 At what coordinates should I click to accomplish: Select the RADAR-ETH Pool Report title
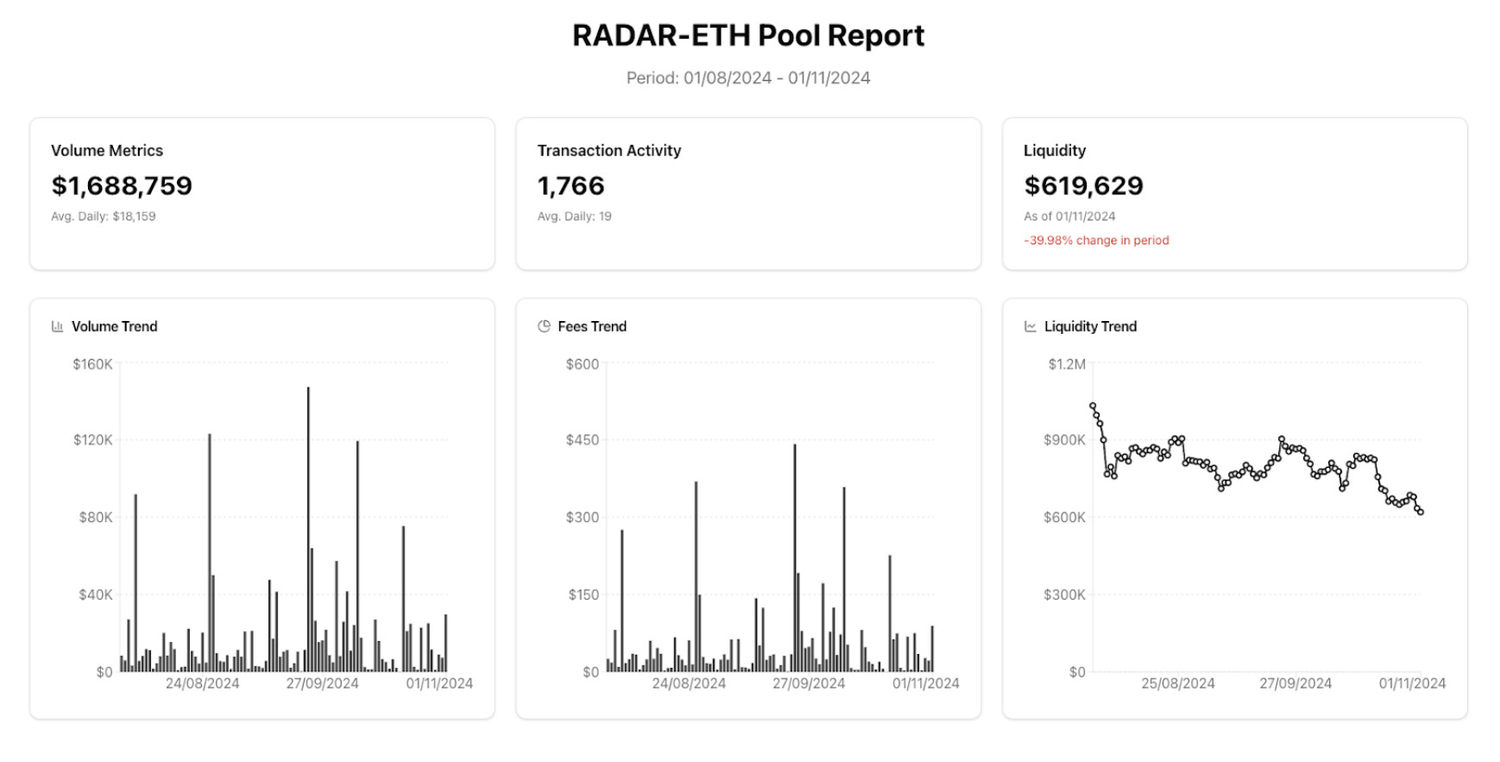(x=748, y=35)
